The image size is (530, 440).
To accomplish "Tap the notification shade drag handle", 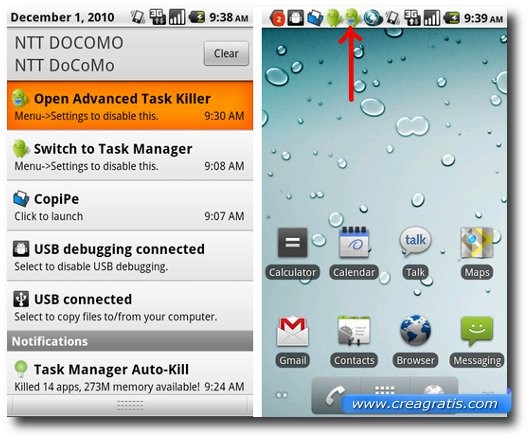I will pos(130,405).
